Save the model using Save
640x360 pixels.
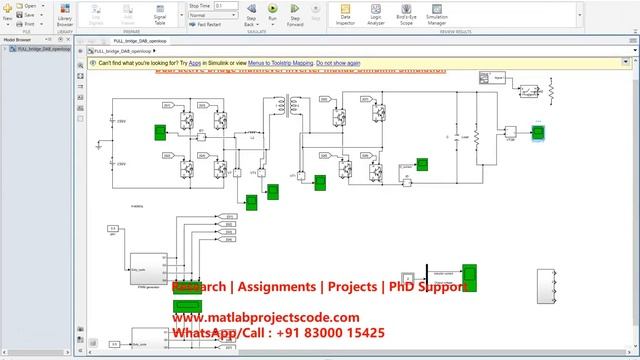(x=25, y=15)
